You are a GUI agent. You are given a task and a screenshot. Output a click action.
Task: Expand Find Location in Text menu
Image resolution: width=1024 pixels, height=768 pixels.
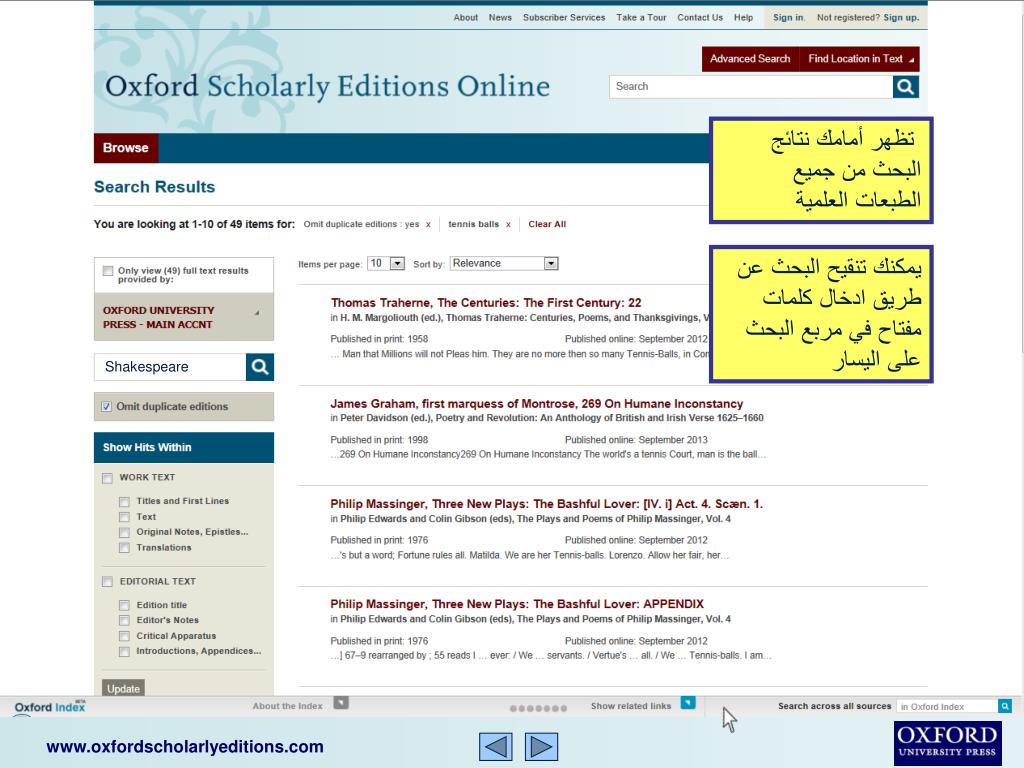point(859,59)
